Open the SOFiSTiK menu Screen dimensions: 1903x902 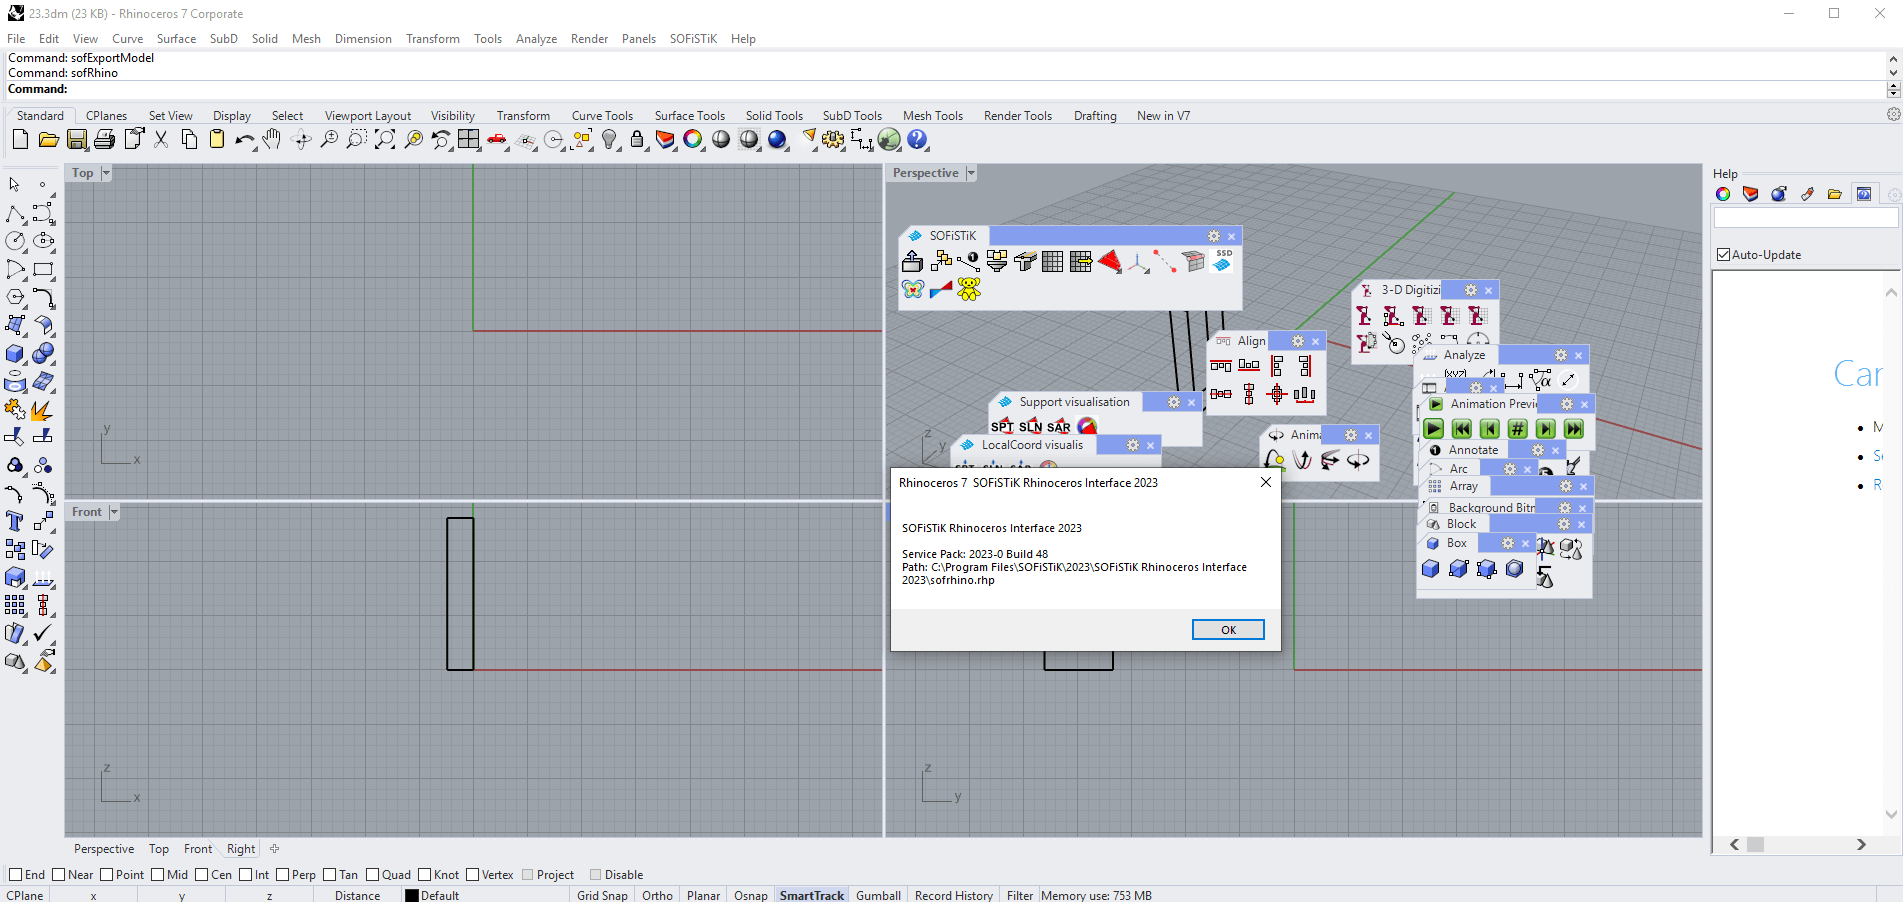click(x=693, y=39)
